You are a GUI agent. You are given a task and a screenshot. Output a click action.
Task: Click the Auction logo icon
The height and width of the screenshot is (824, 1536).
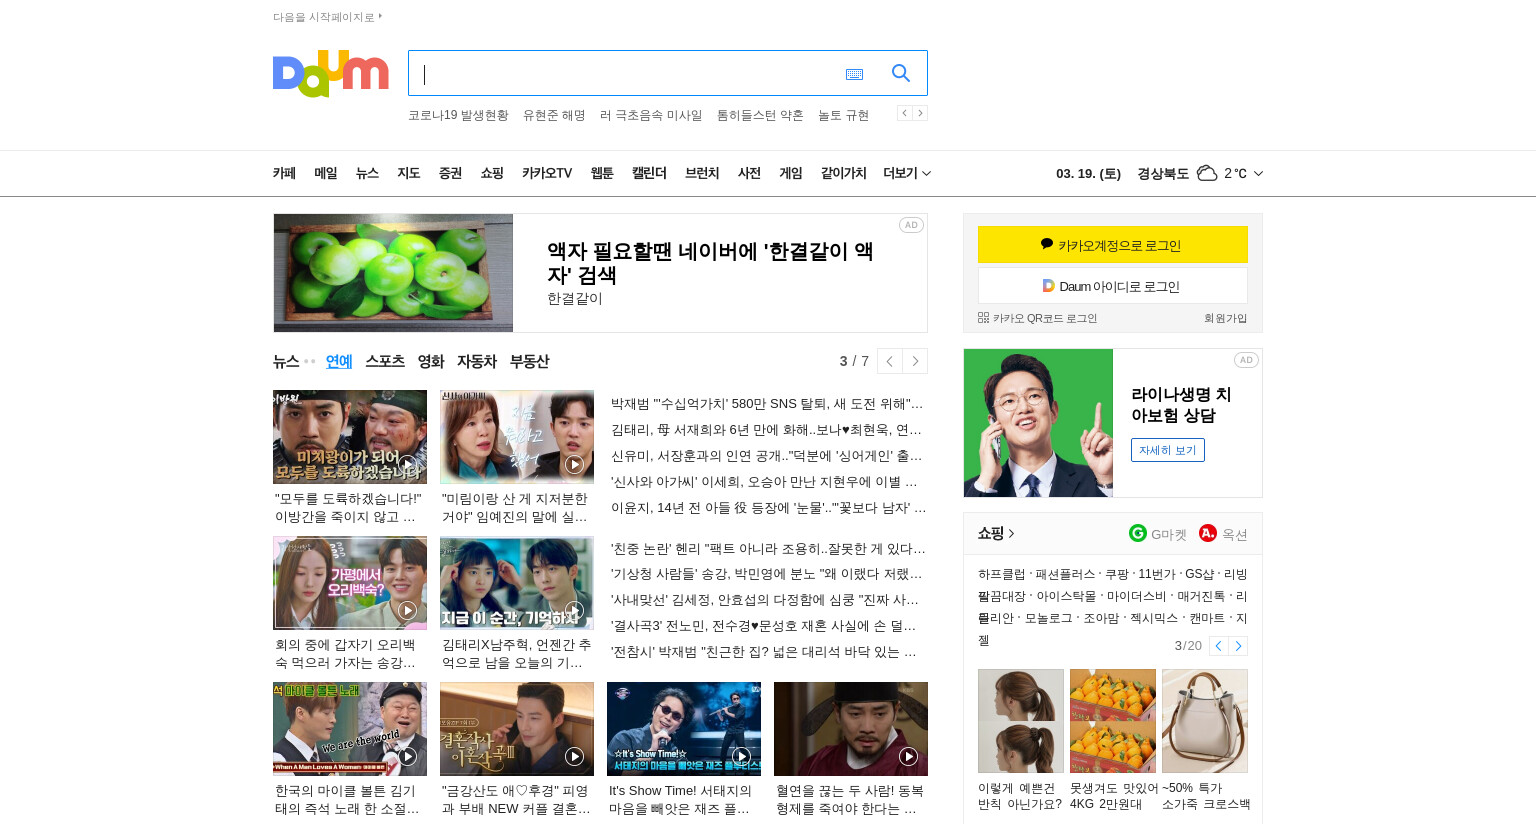tap(1208, 533)
